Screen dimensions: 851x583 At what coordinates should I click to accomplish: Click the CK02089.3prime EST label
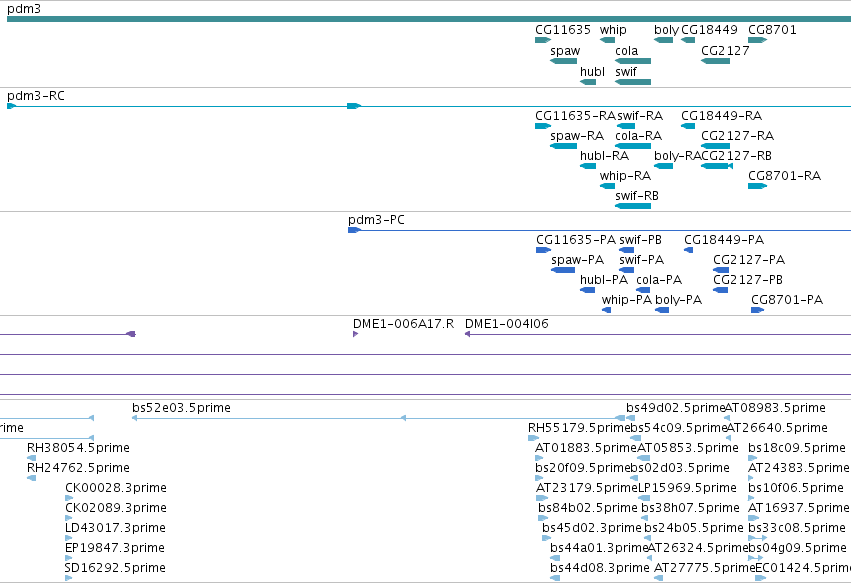[116, 509]
